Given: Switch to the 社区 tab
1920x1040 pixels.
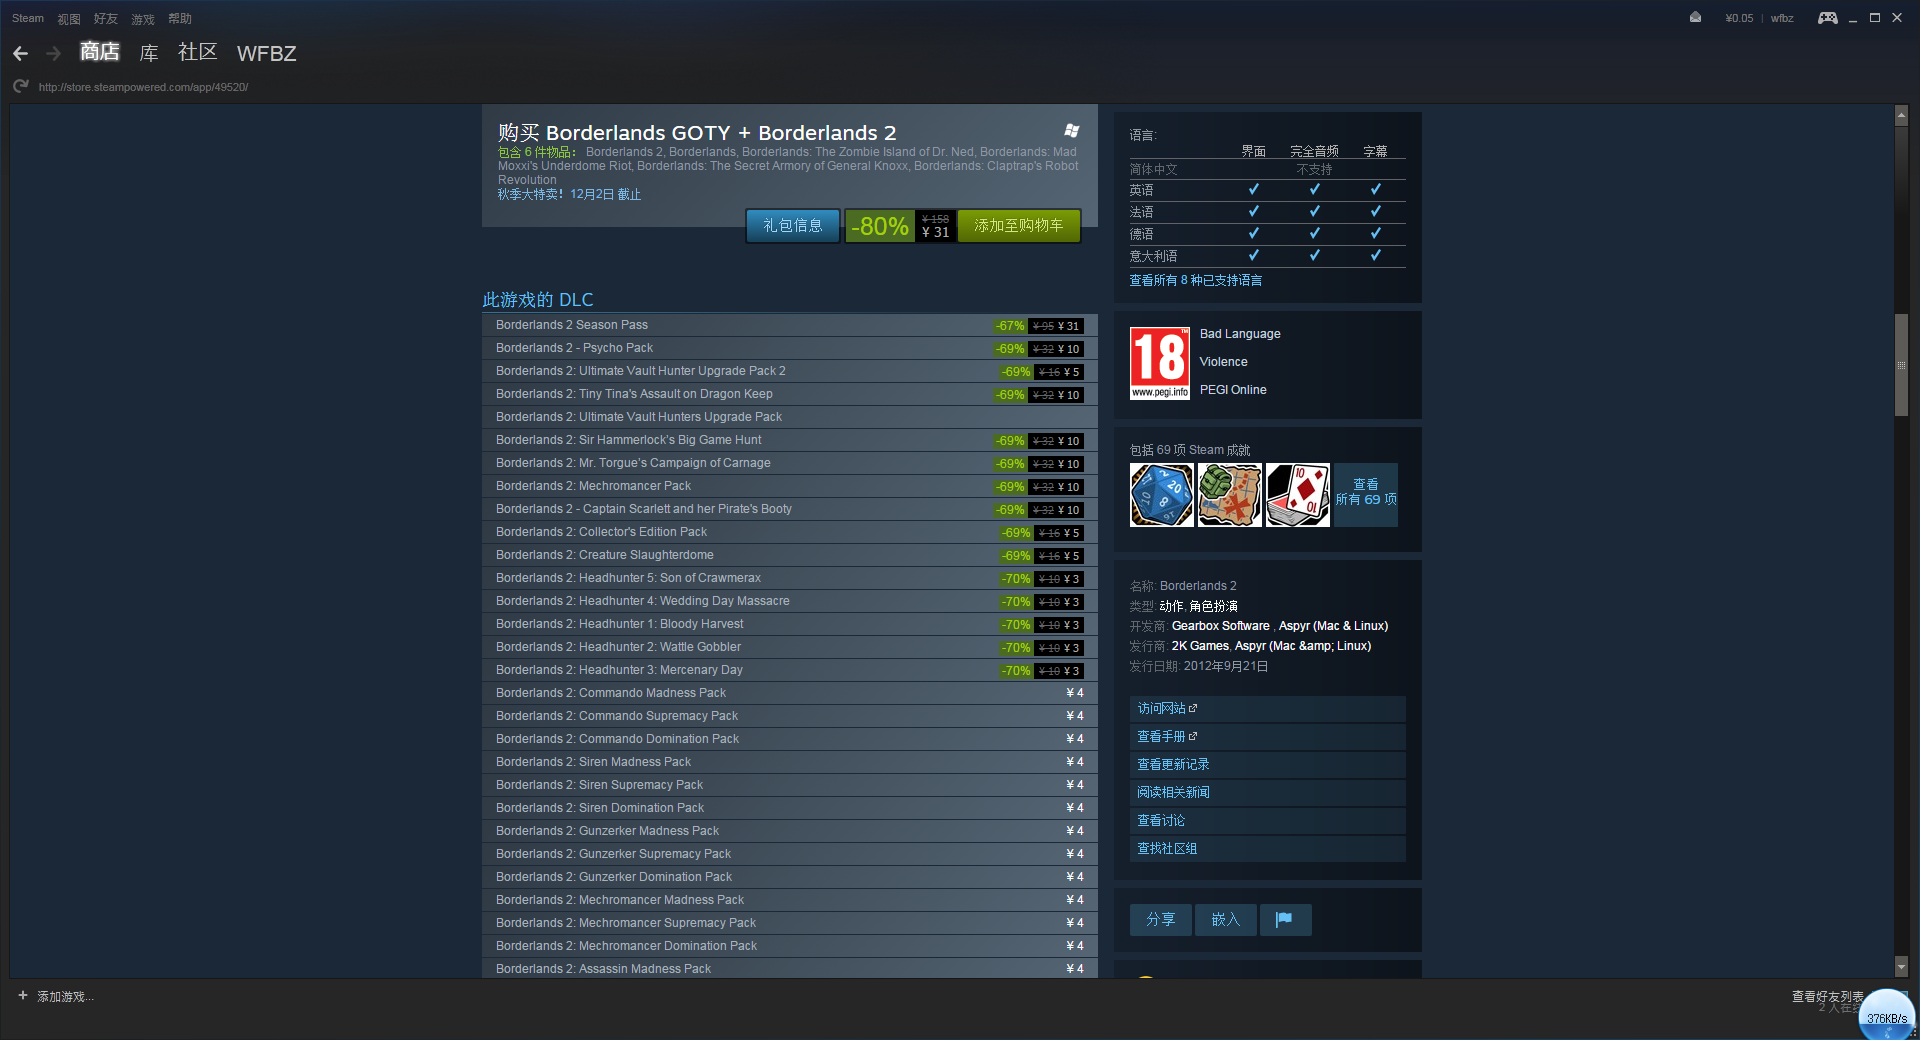Looking at the screenshot, I should click(198, 52).
